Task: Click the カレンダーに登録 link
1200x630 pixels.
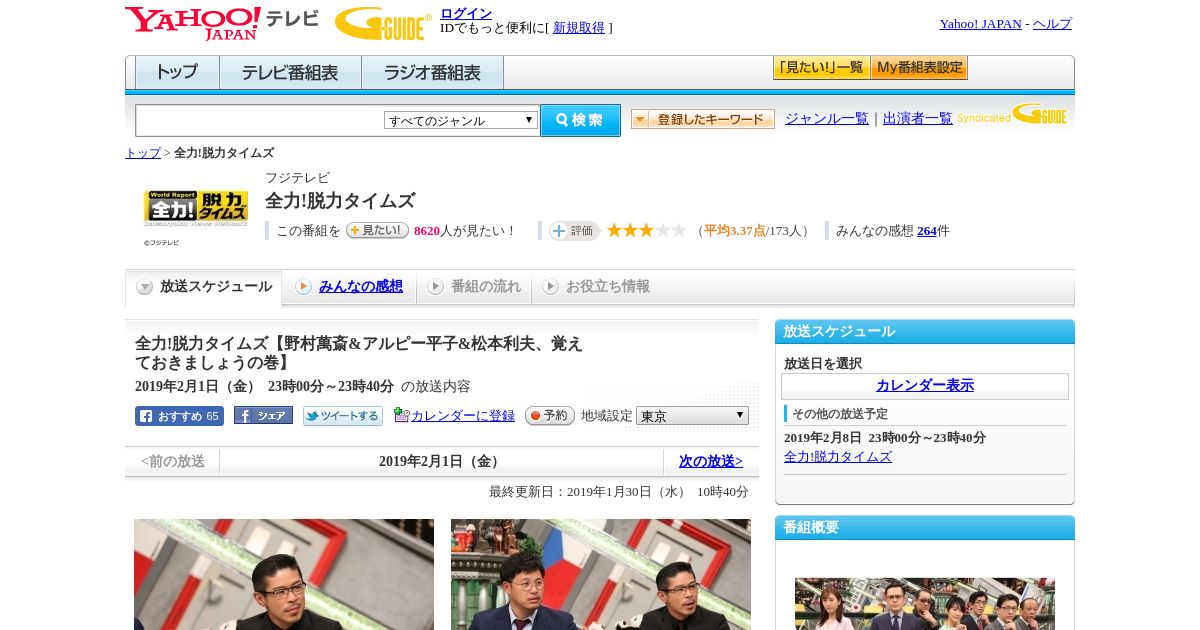Action: tap(463, 416)
